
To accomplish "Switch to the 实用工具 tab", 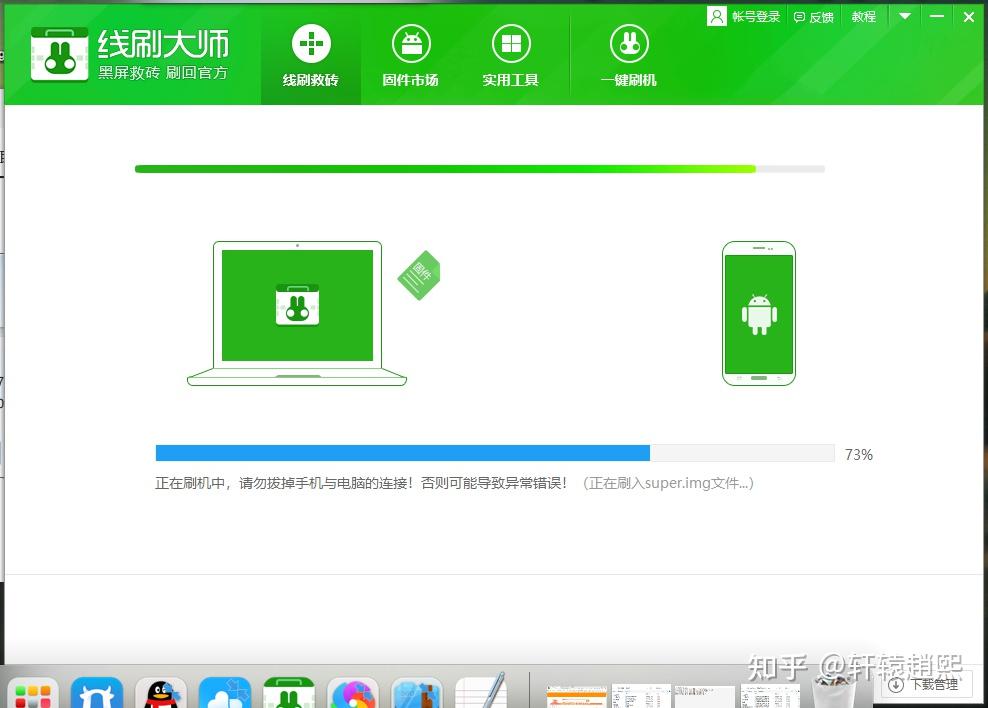I will pyautogui.click(x=510, y=55).
